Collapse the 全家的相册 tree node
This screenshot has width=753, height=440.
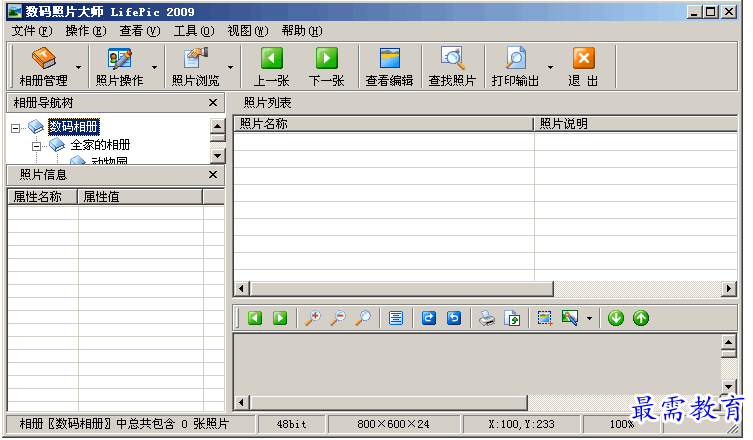[36, 146]
